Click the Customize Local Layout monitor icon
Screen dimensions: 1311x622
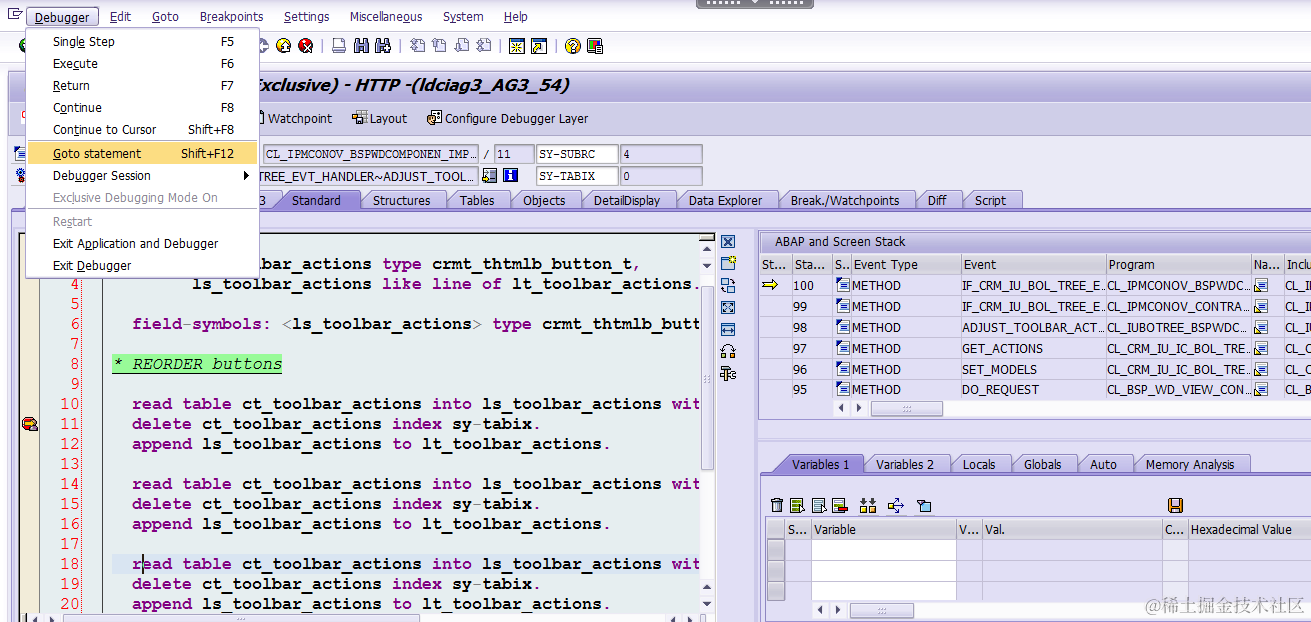point(595,46)
